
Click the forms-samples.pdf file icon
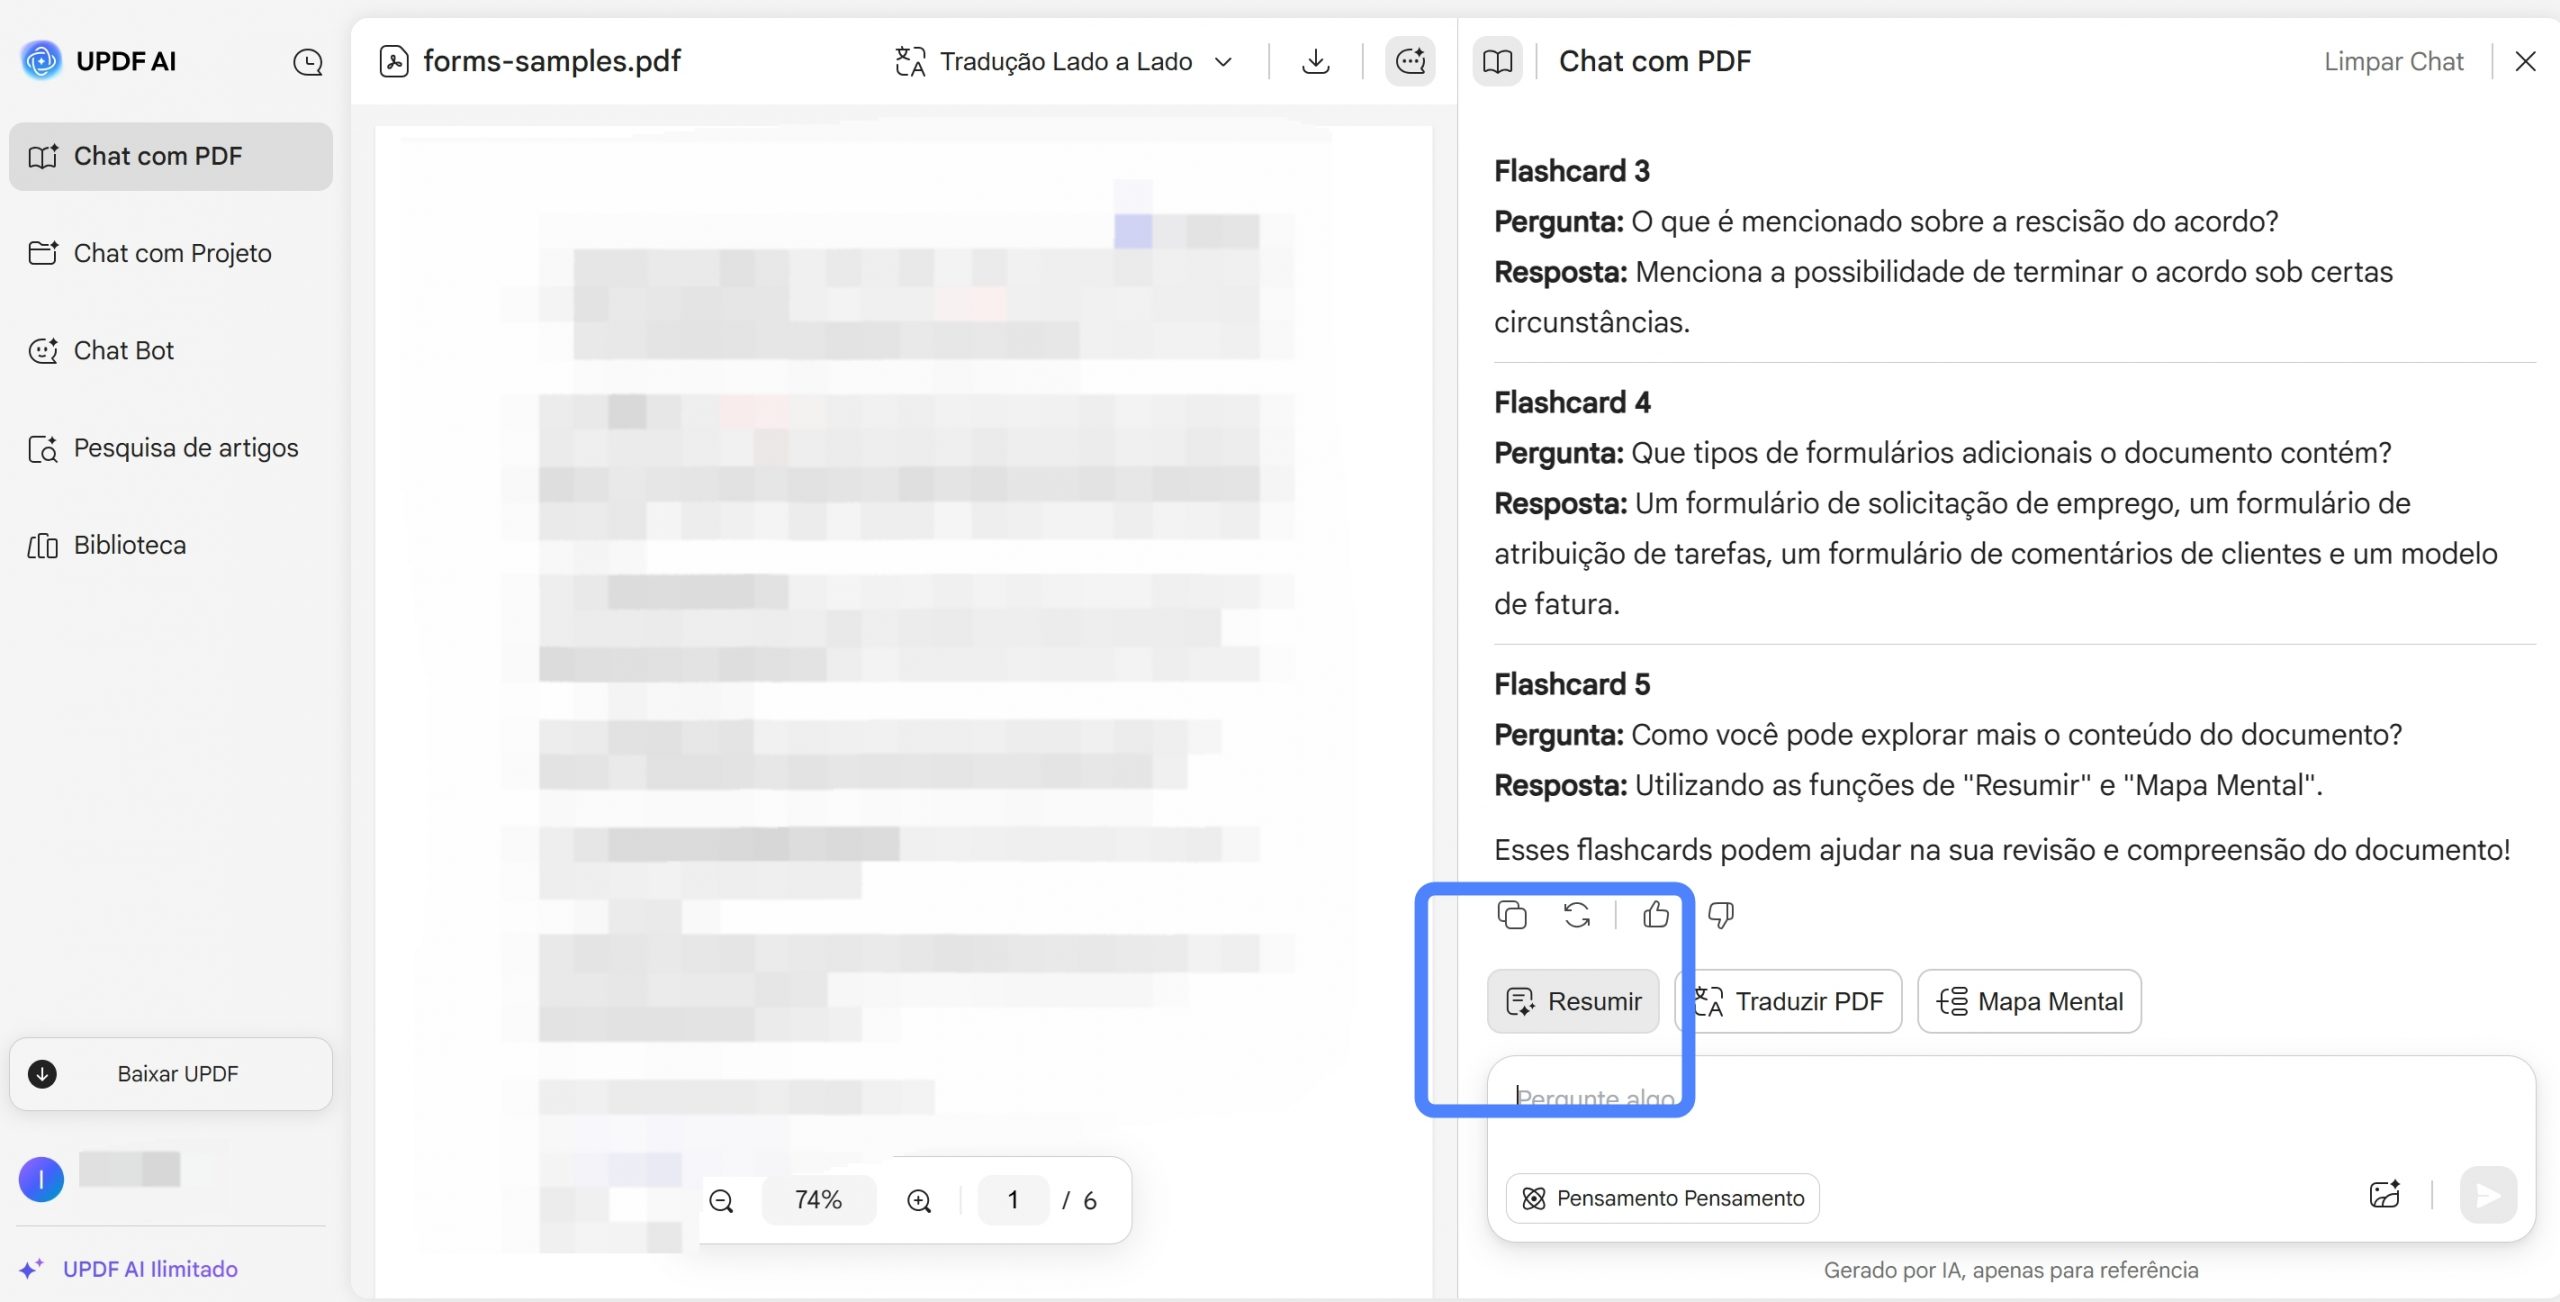394,62
